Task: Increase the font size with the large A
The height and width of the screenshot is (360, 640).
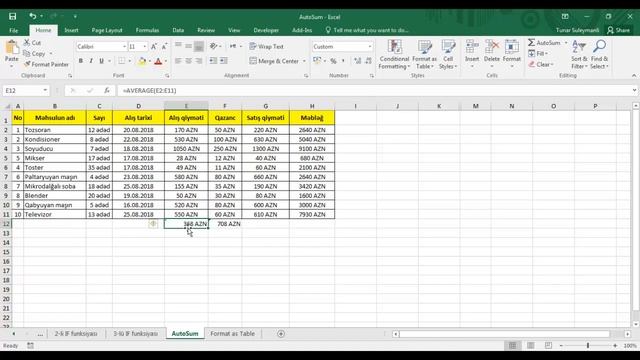Action: pos(154,47)
